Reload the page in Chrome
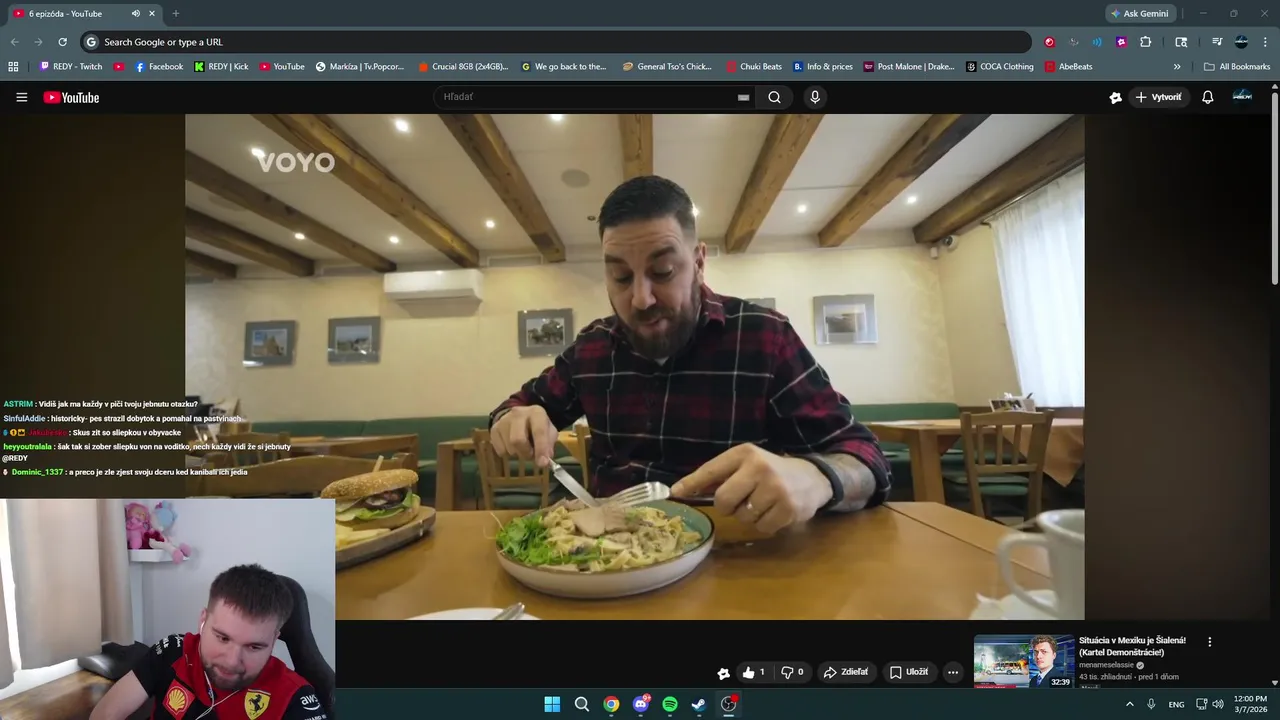This screenshot has width=1280, height=720. pos(62,42)
